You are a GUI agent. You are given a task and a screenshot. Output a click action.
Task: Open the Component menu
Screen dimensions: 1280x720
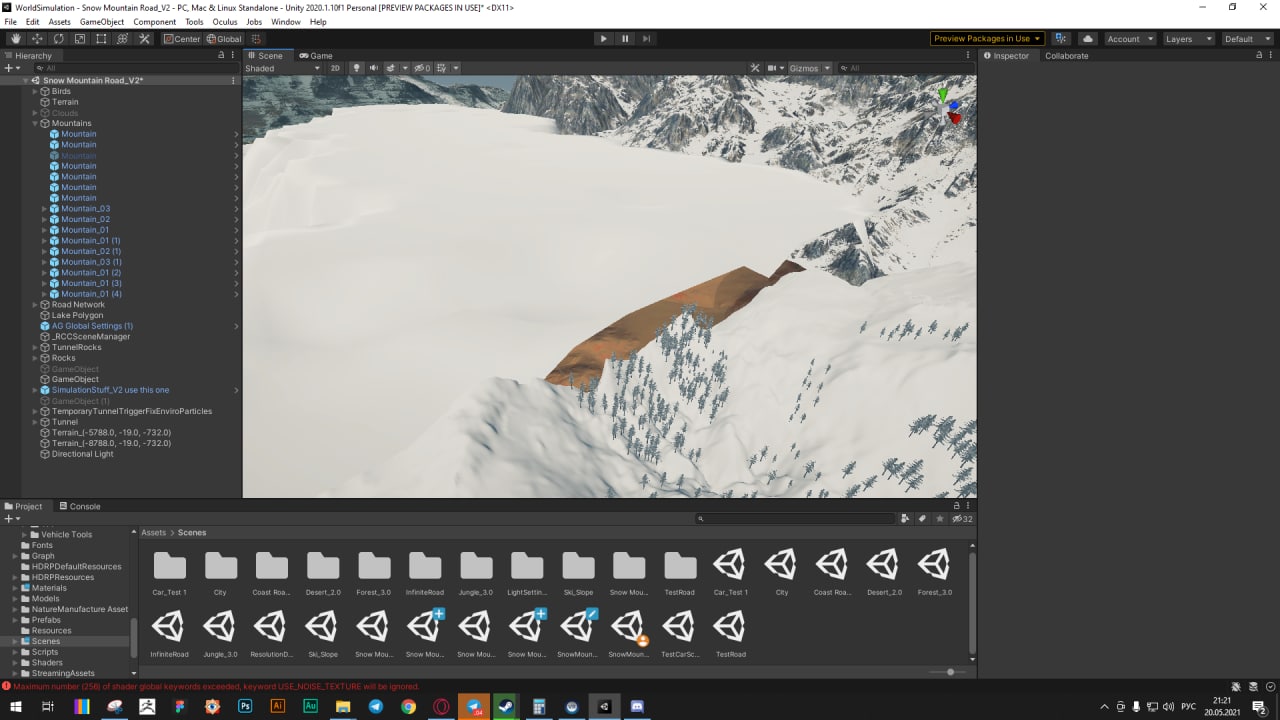[x=154, y=22]
